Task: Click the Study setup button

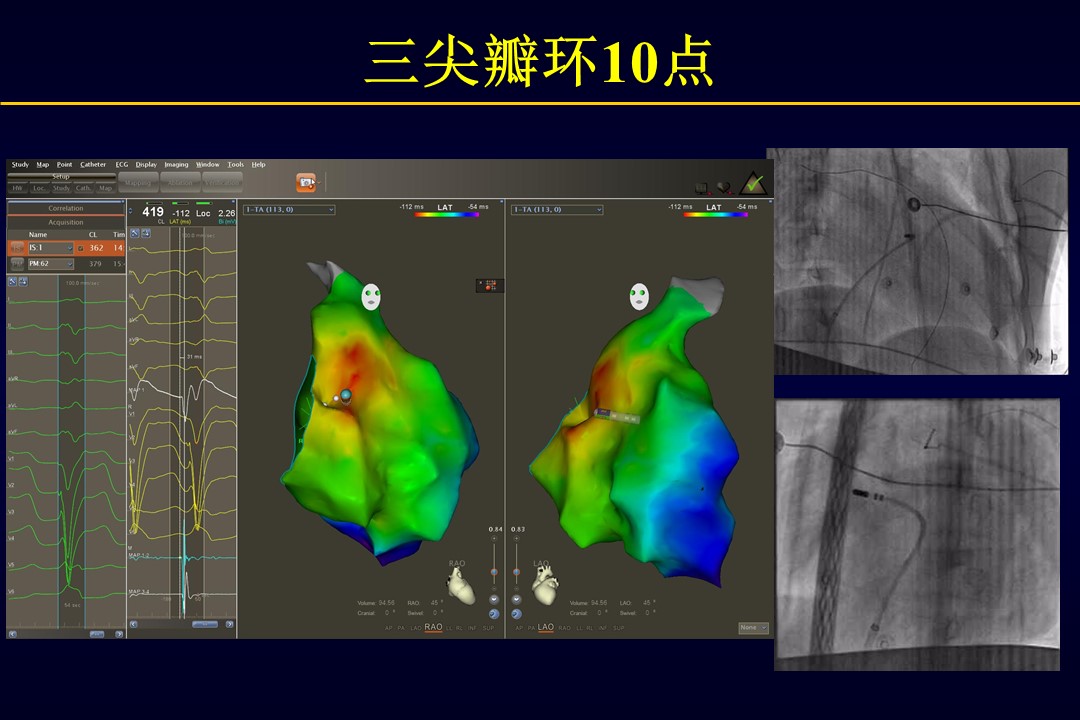Action: [61, 188]
